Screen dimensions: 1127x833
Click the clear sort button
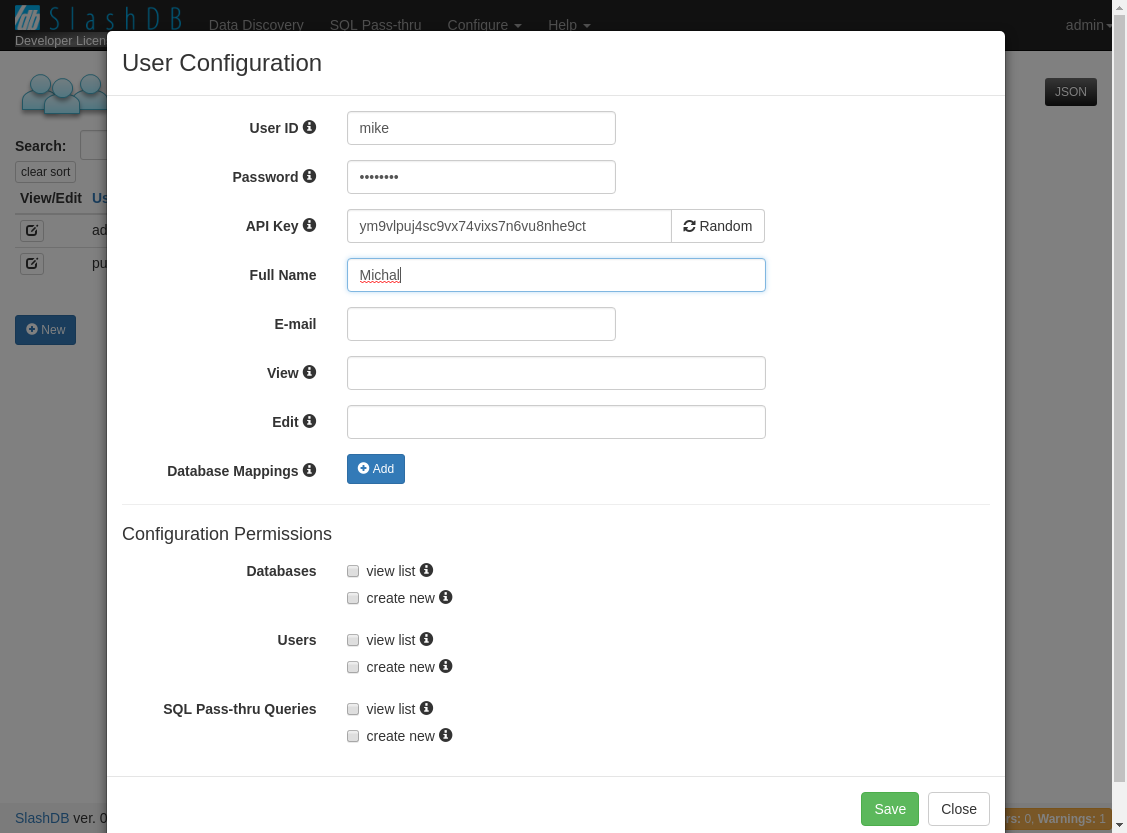tap(45, 172)
